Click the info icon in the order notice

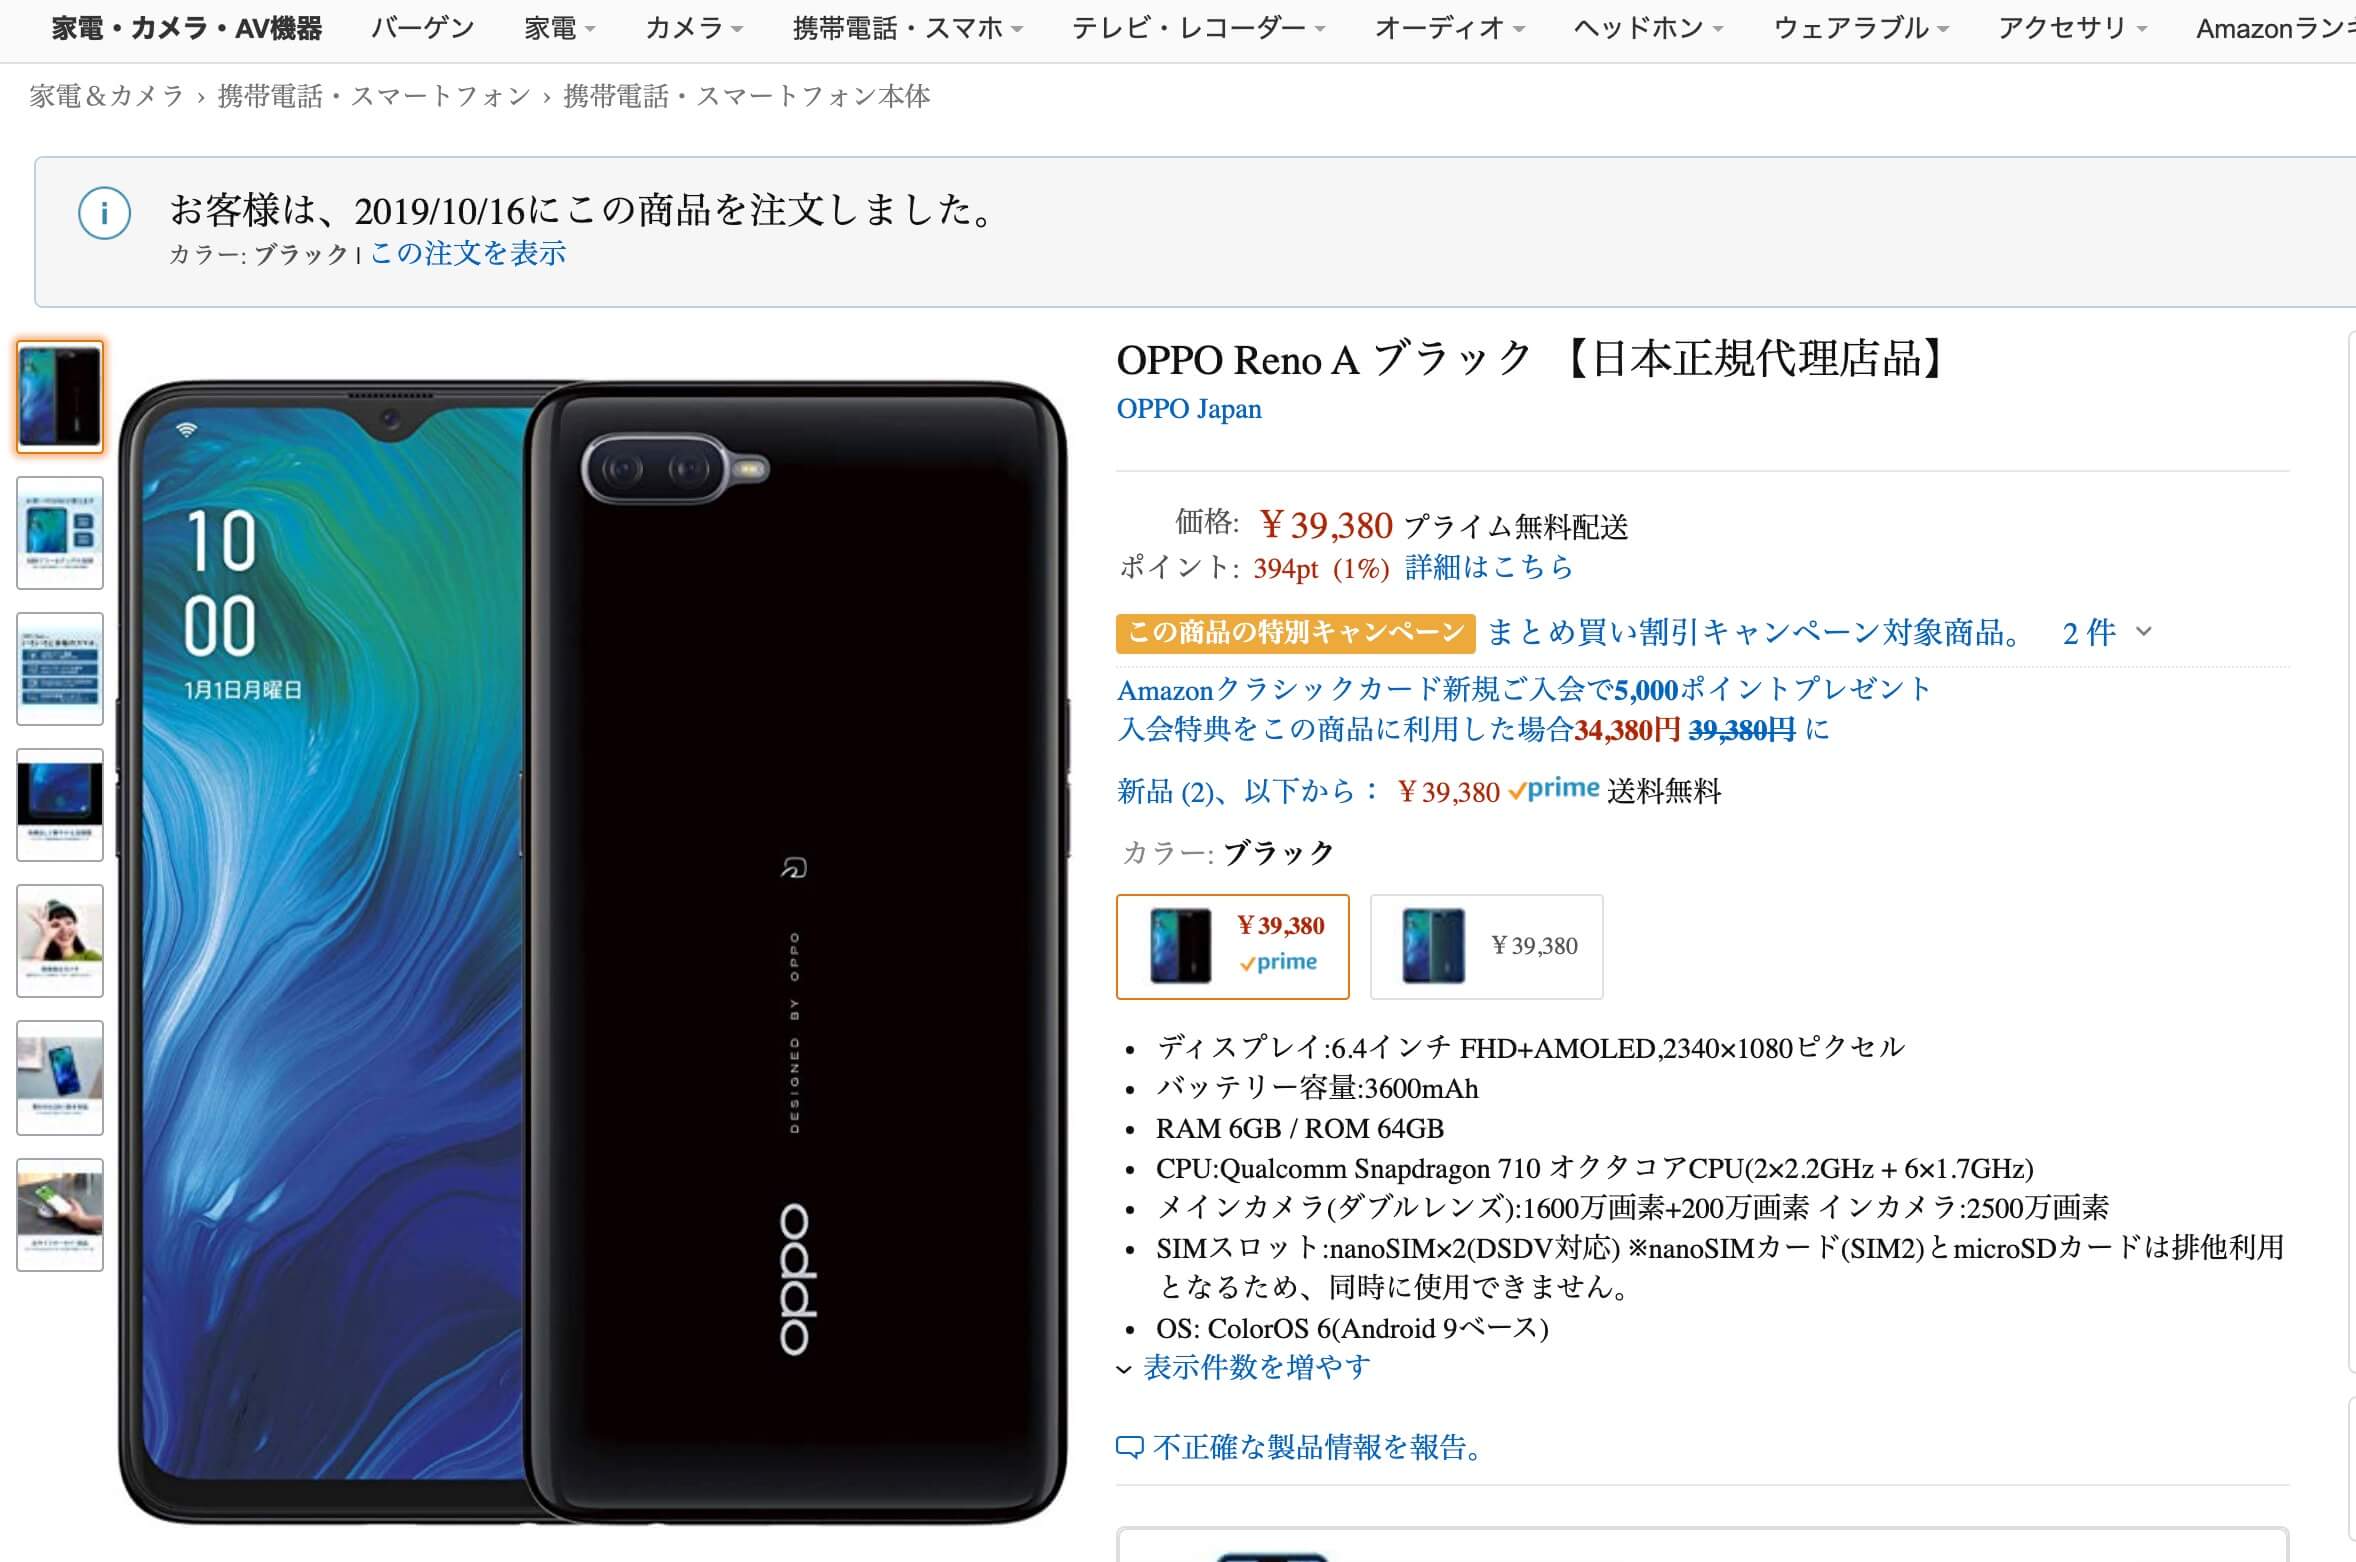105,213
